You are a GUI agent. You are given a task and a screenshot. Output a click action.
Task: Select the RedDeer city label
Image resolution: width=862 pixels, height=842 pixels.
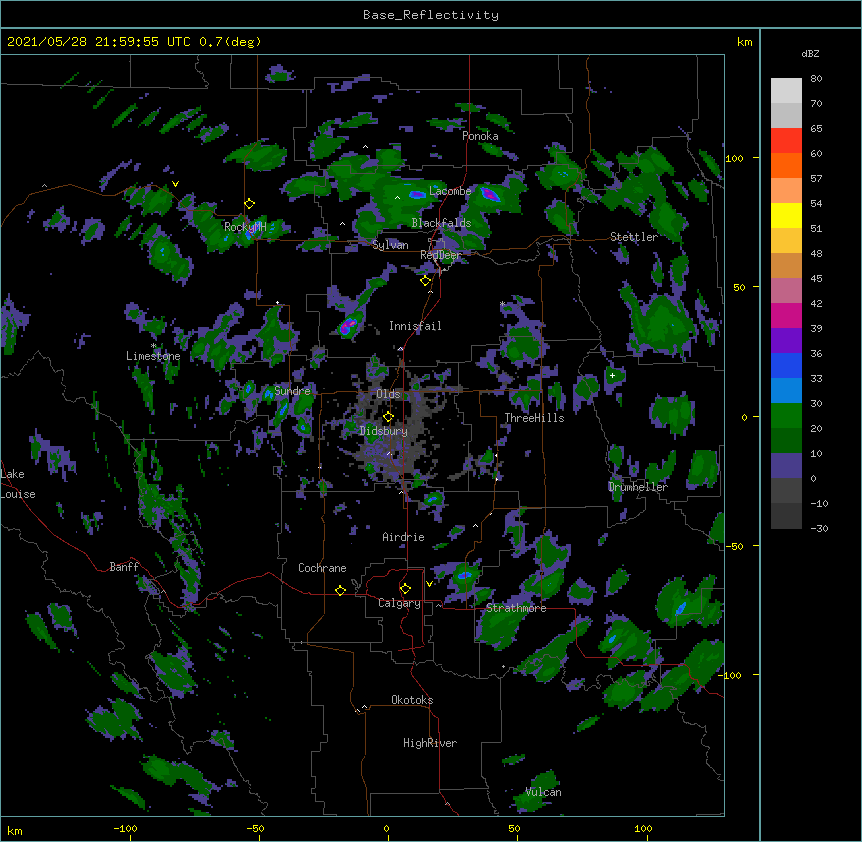[441, 255]
